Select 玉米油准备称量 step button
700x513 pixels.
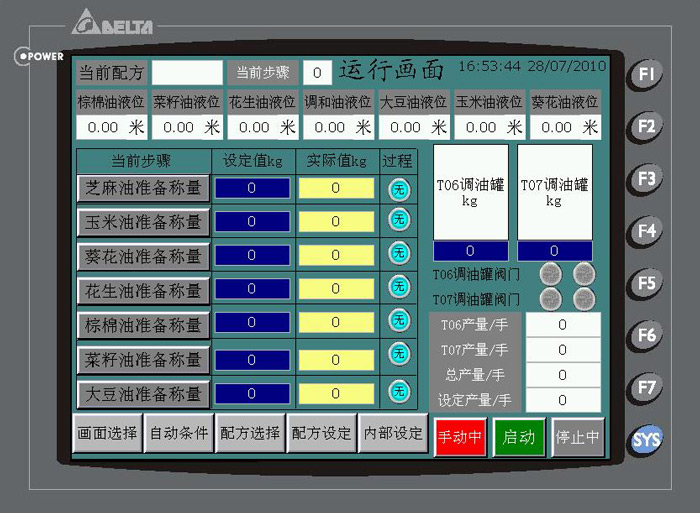(143, 222)
